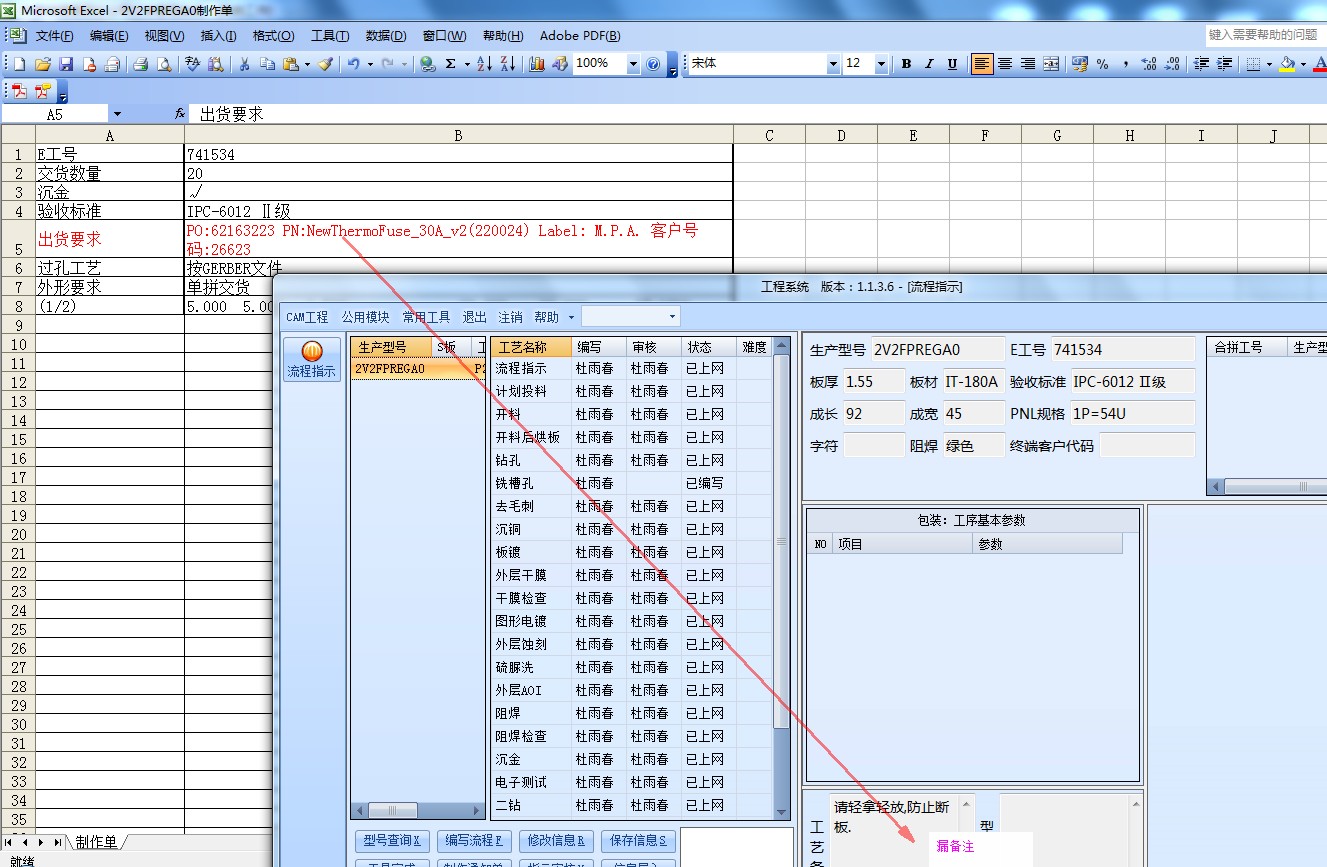The width and height of the screenshot is (1327, 867).
Task: Click the 生产型号 field 2V2FPREGA0
Action: [x=938, y=350]
